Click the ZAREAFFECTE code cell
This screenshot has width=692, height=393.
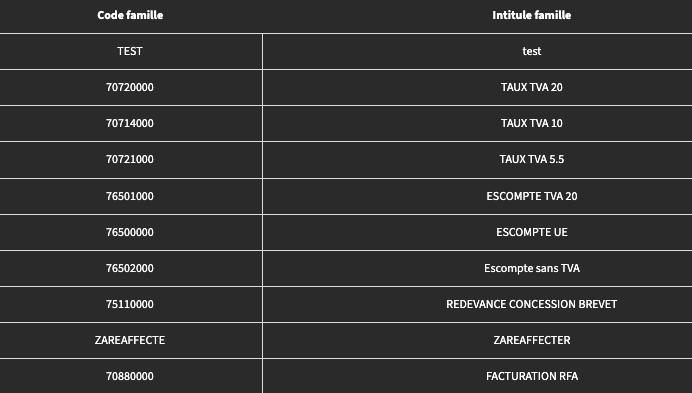point(130,340)
